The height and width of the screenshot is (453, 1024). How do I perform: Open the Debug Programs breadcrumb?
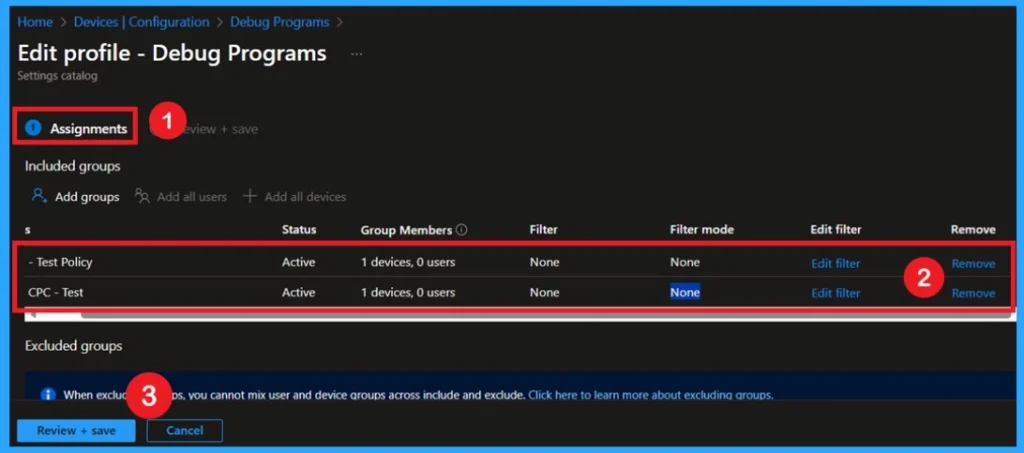pos(280,22)
